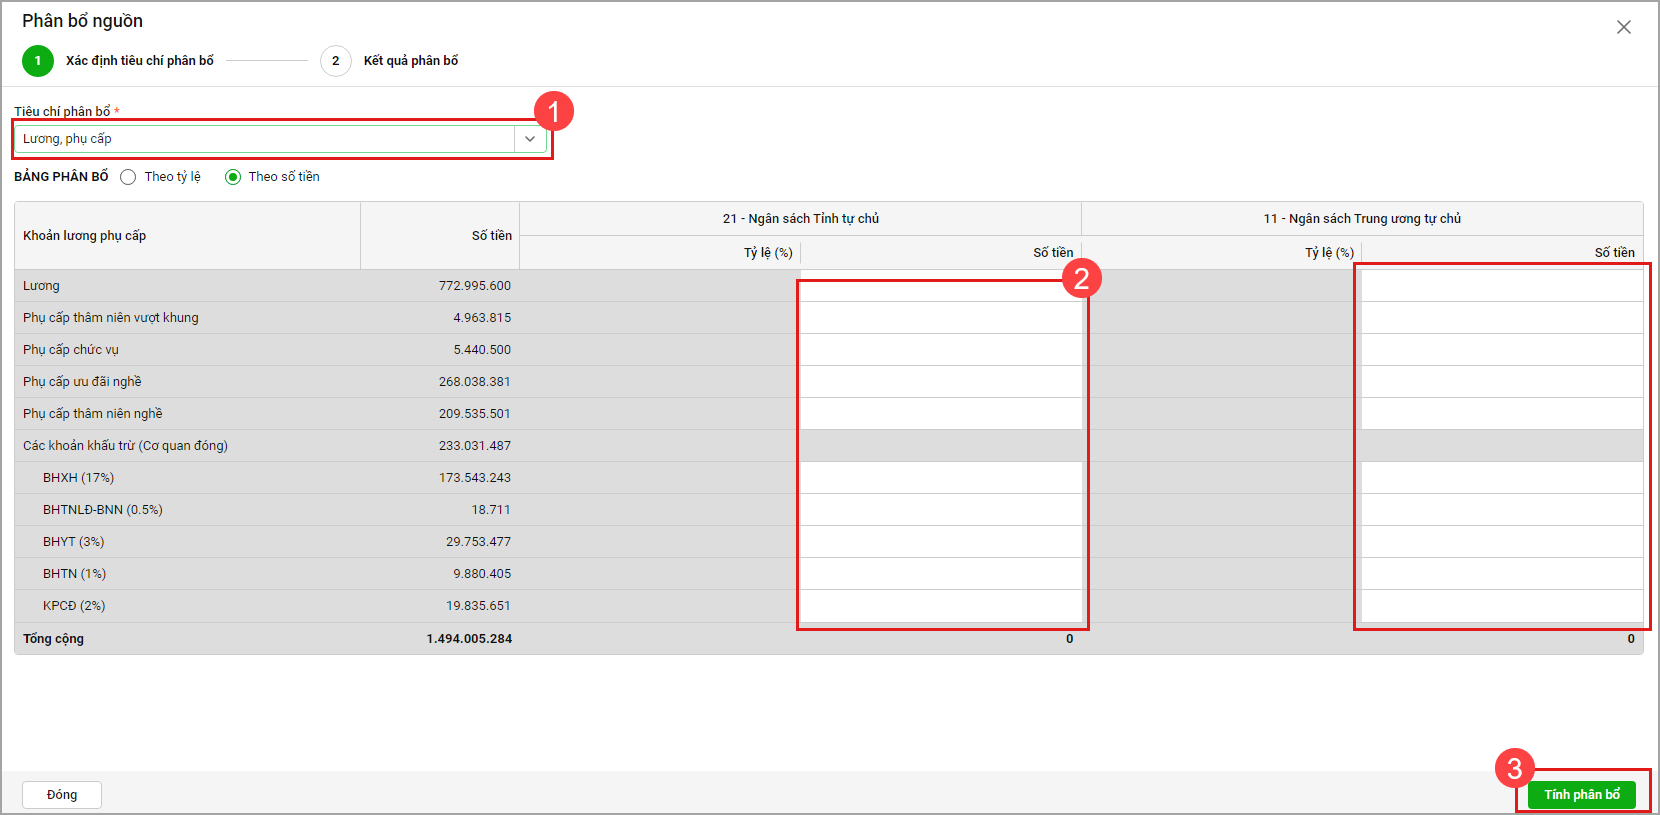Select the Theo số tiền radio button

(x=233, y=177)
